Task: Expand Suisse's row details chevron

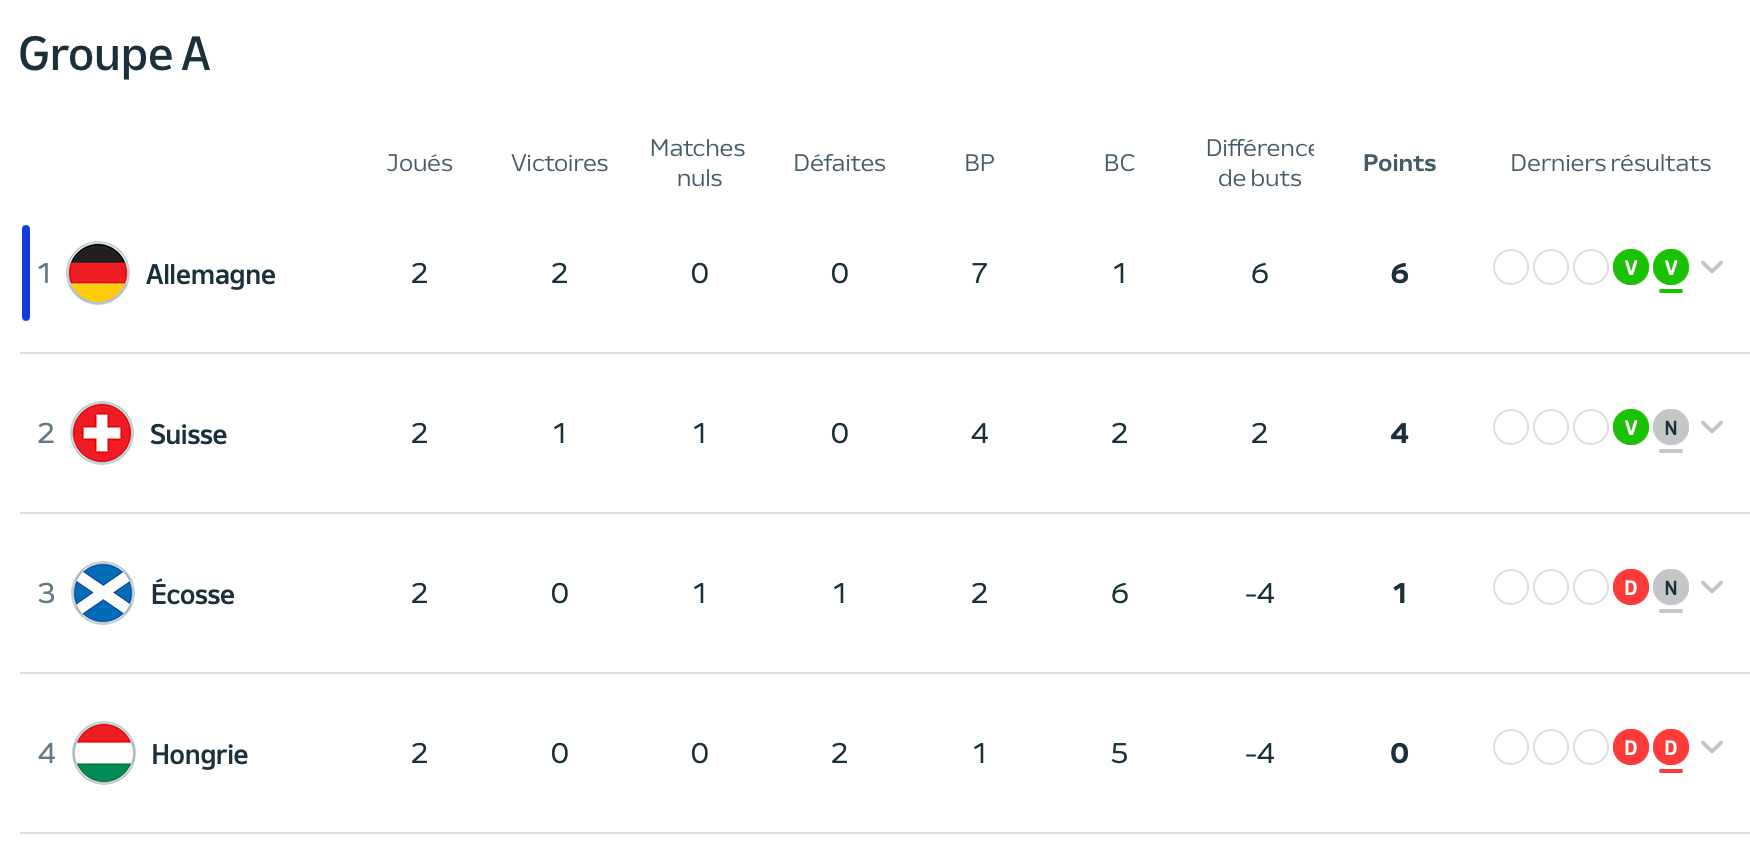Action: (x=1712, y=427)
